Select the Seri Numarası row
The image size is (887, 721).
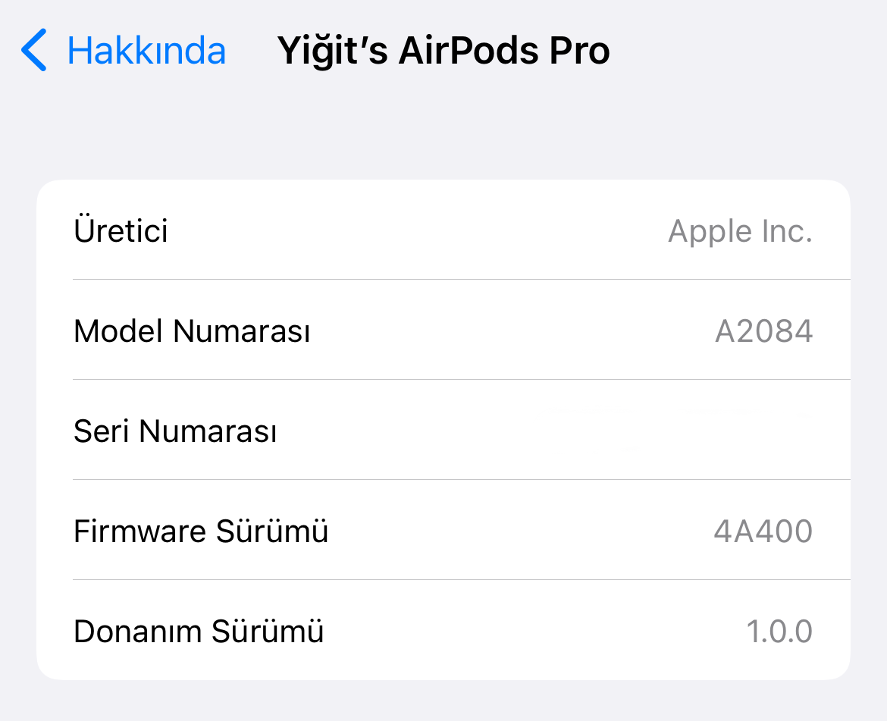[x=443, y=430]
